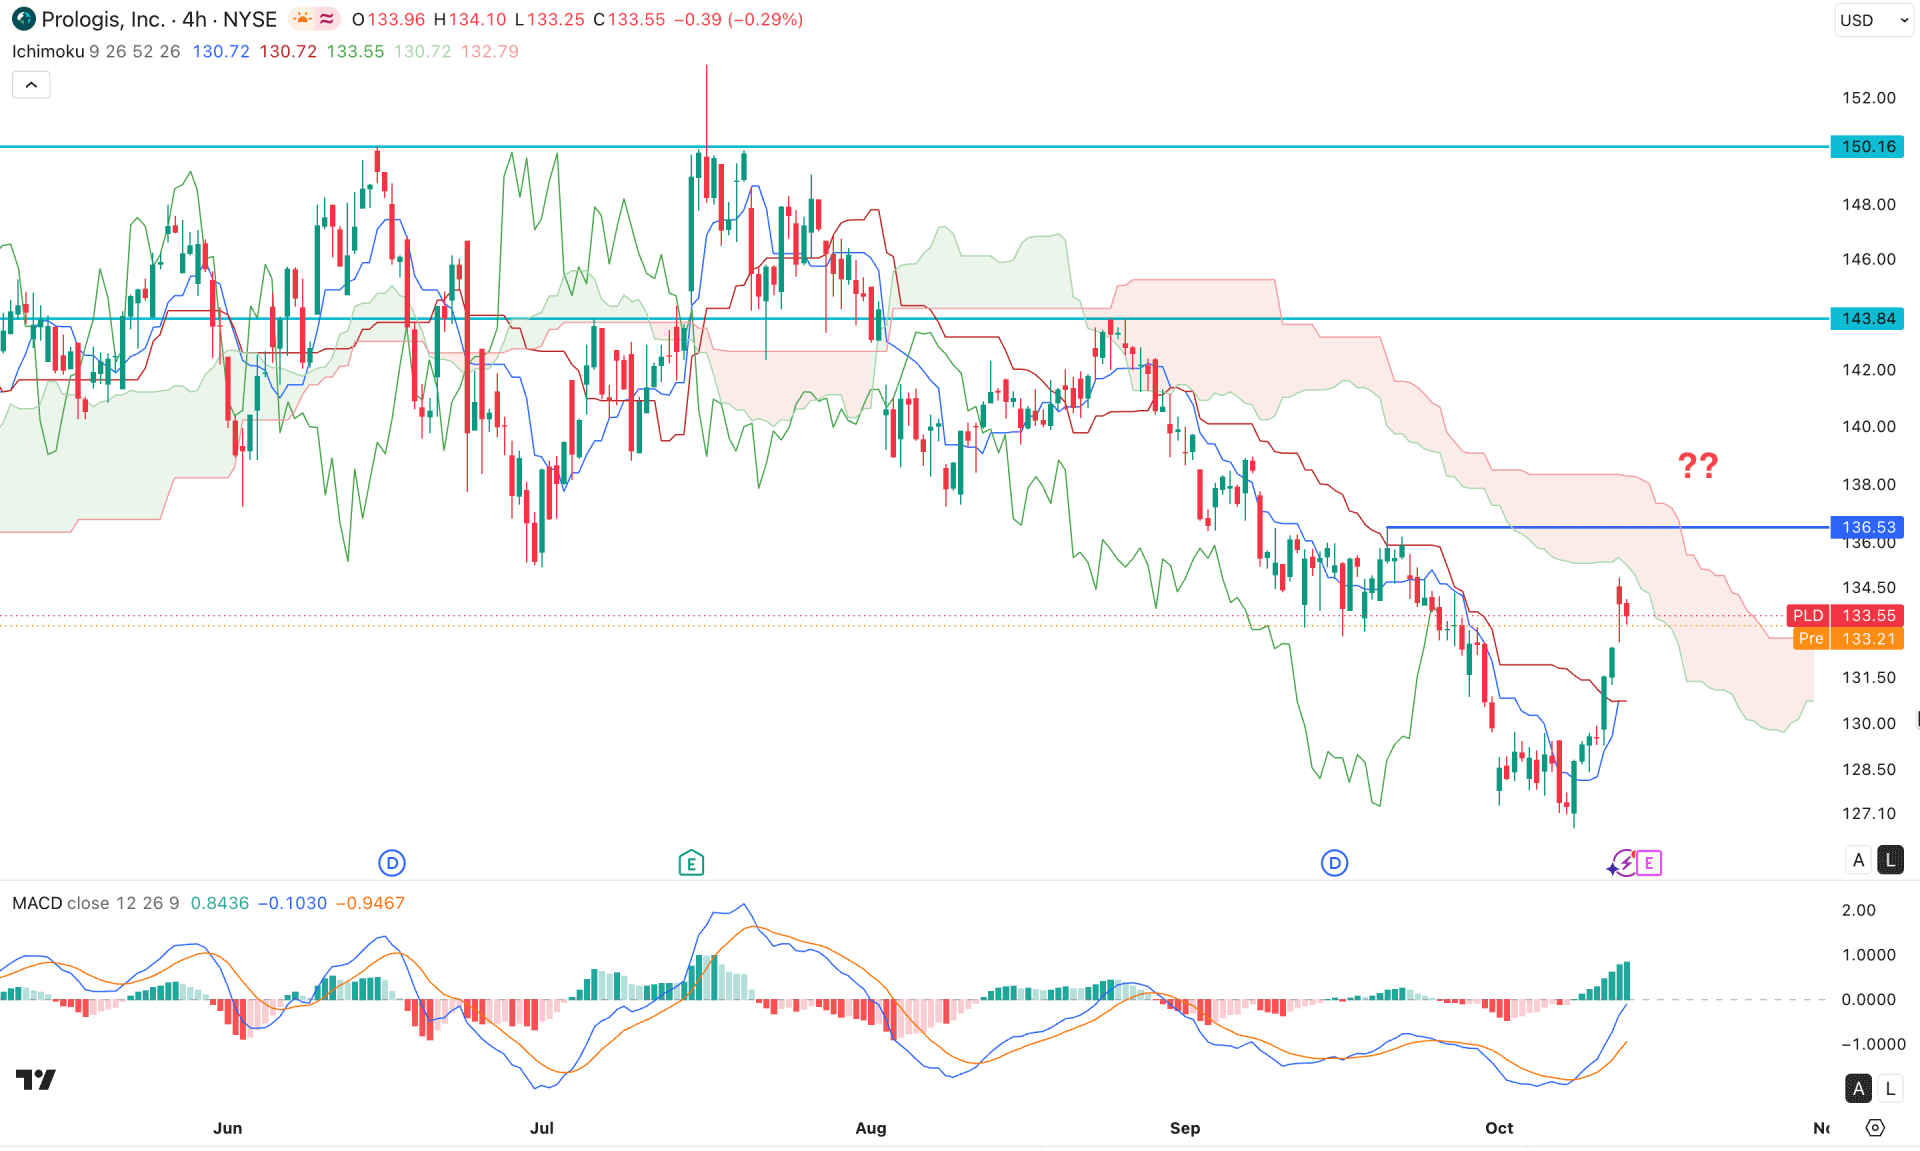
Task: Toggle auto scale A on main chart
Action: tap(1859, 860)
